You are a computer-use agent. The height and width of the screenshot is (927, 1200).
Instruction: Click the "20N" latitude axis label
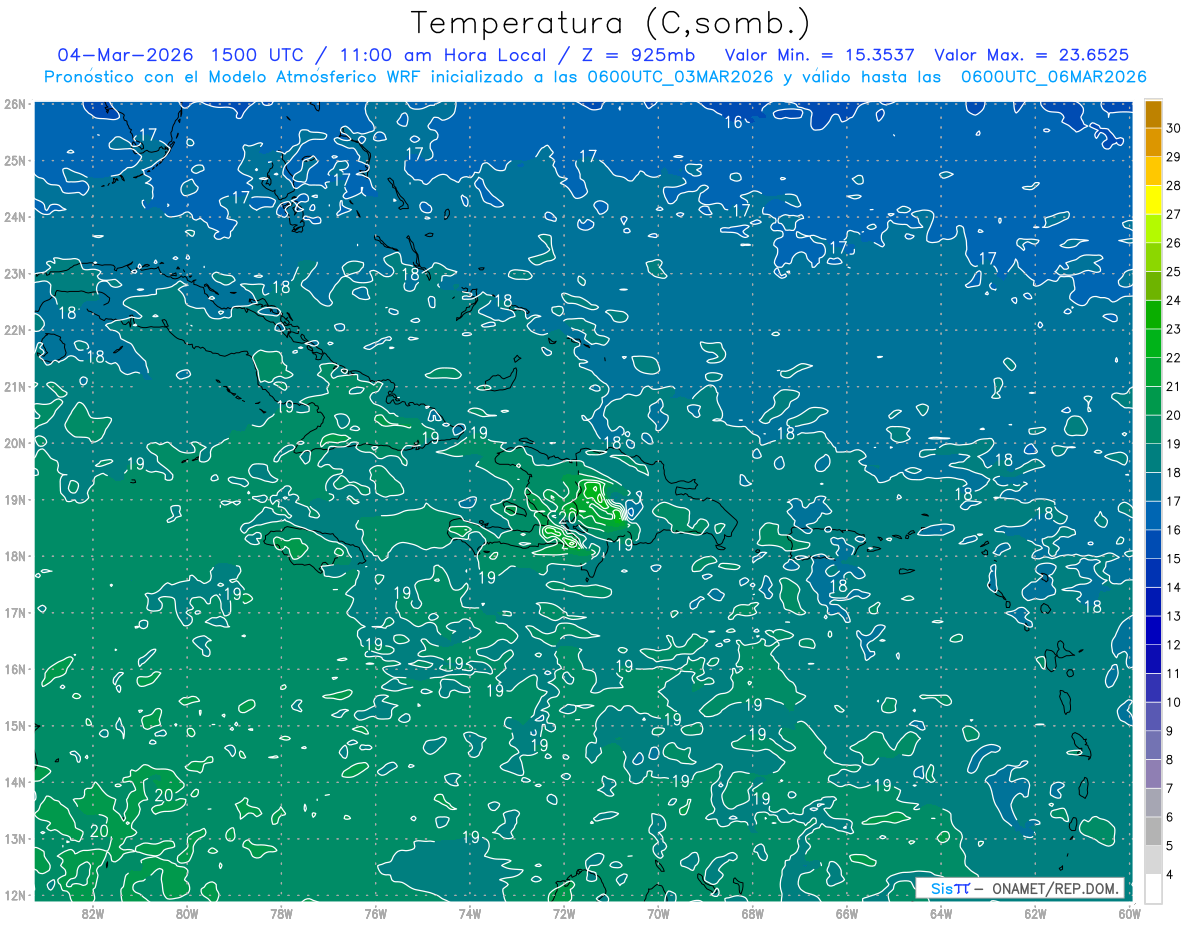pyautogui.click(x=15, y=443)
